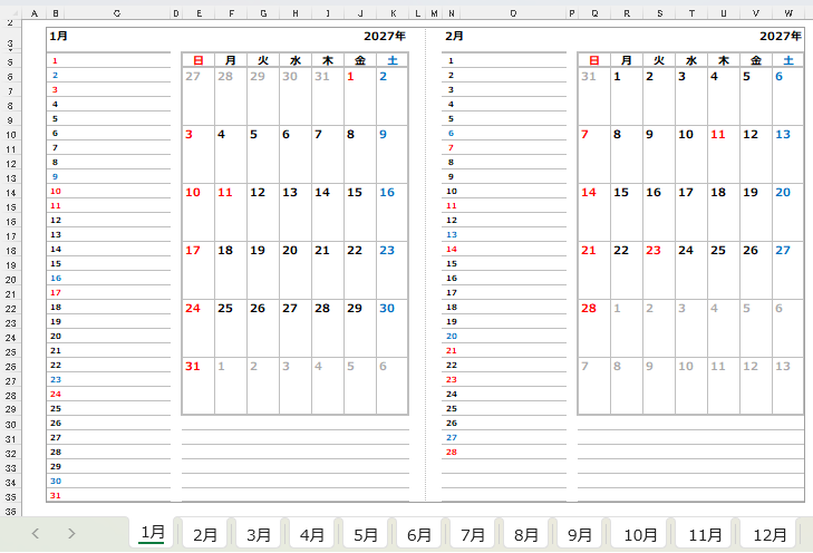Select January 20 in calendar grid

coord(295,270)
